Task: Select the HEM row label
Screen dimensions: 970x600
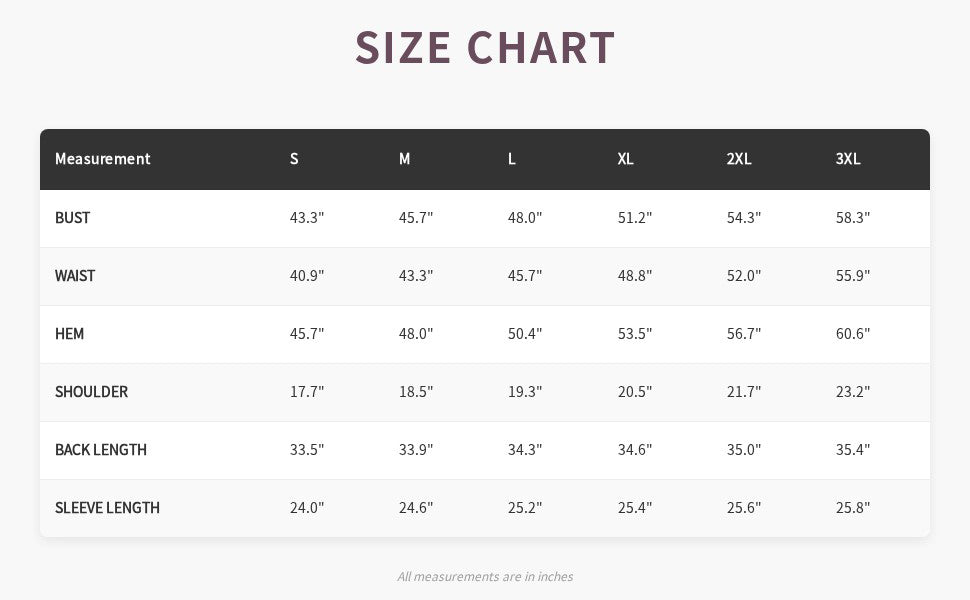Action: tap(70, 334)
